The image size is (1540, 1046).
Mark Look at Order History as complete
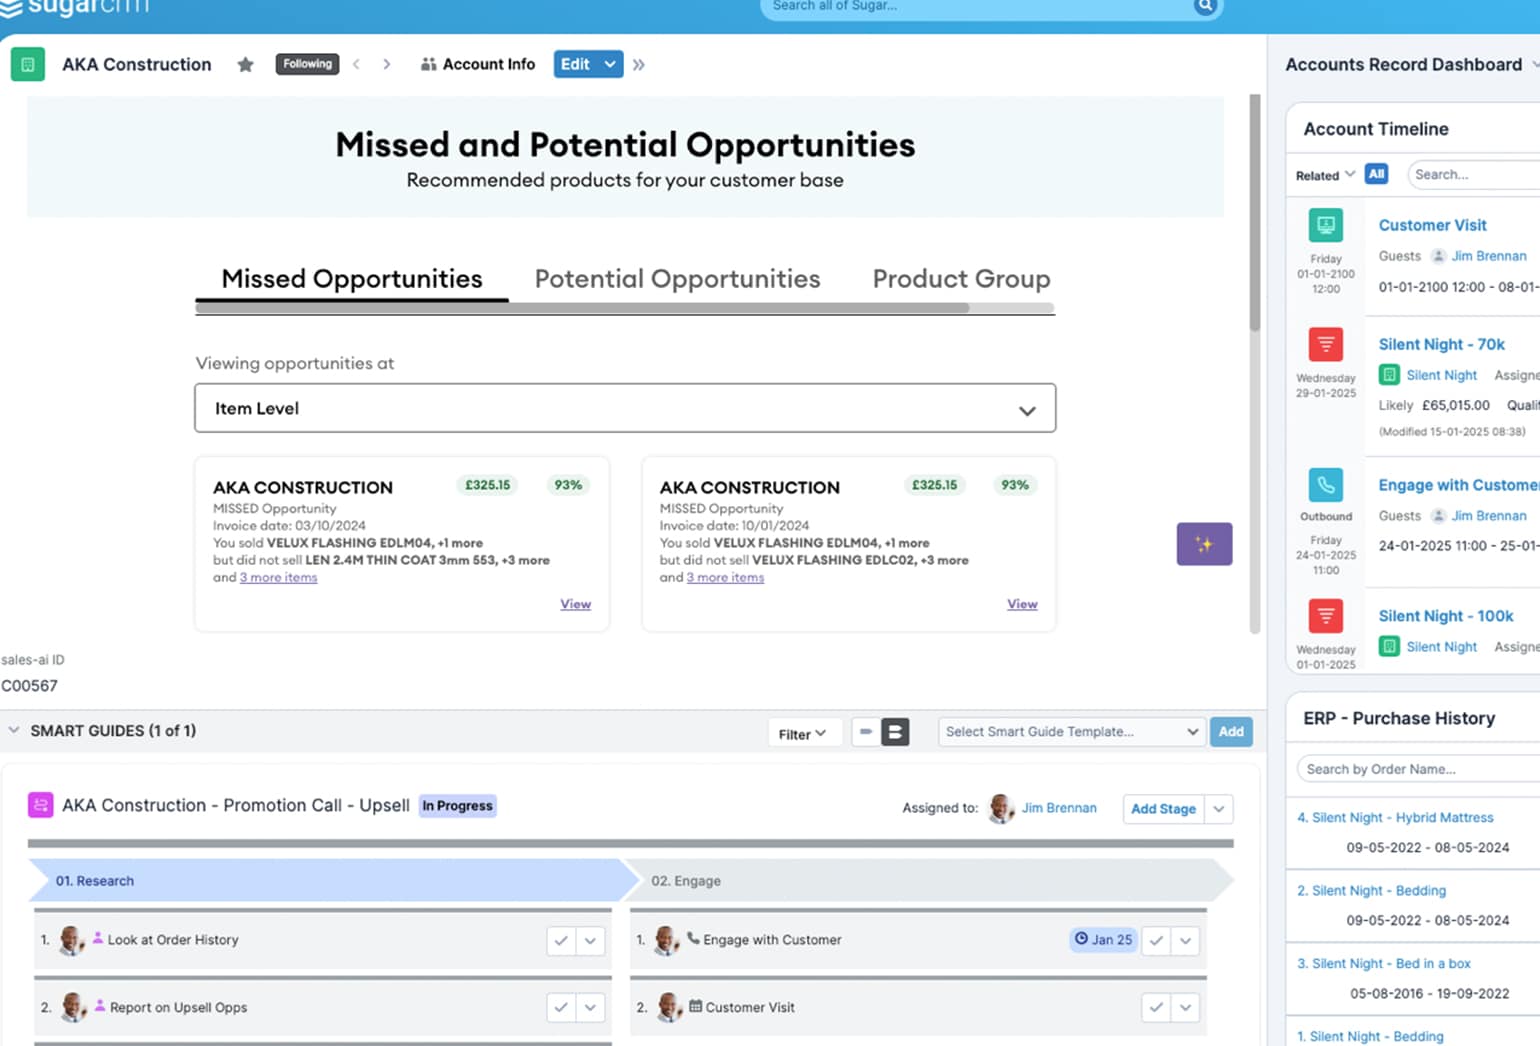(x=561, y=941)
